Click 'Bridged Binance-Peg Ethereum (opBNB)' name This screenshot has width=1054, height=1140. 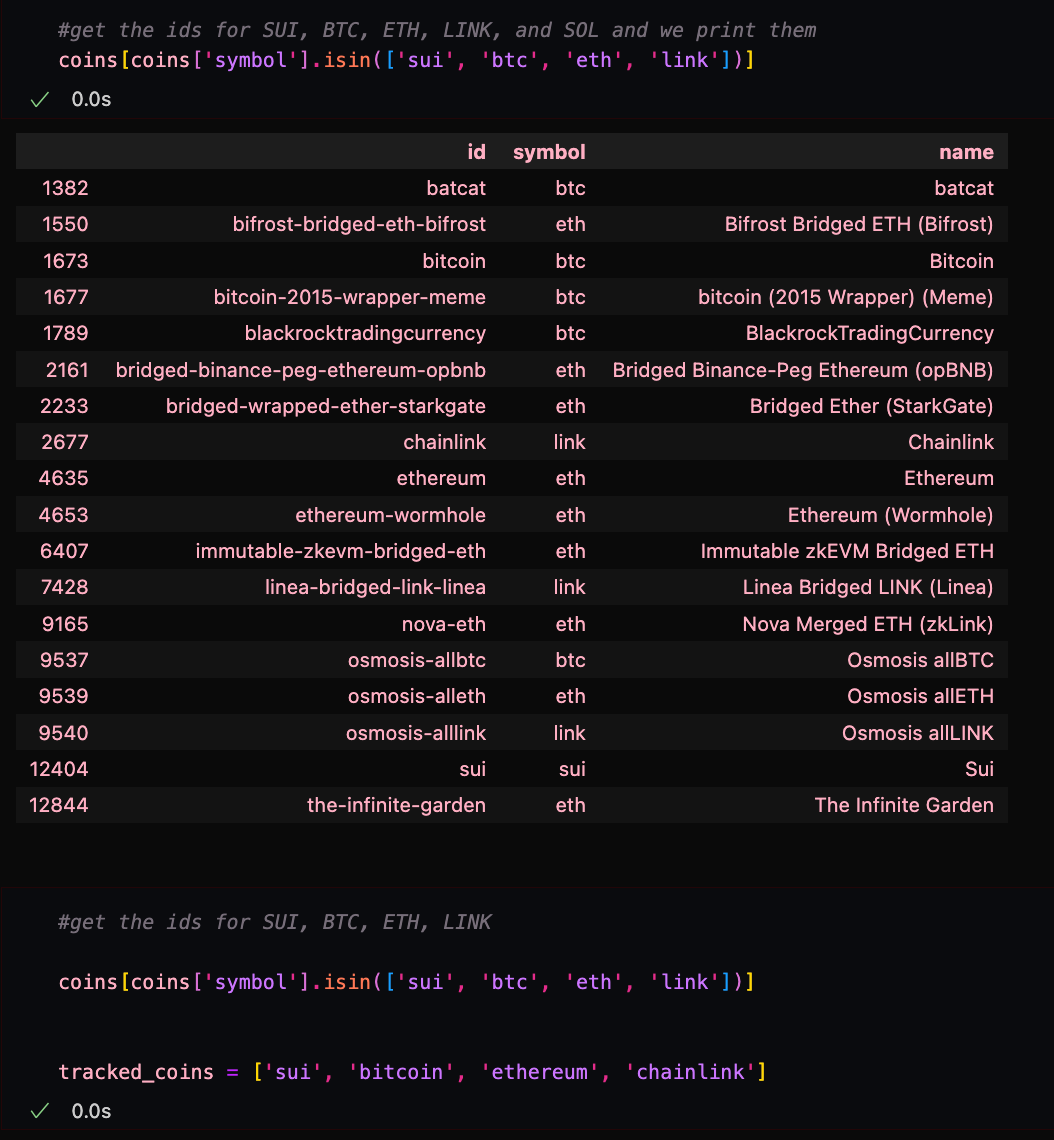pyautogui.click(x=802, y=370)
